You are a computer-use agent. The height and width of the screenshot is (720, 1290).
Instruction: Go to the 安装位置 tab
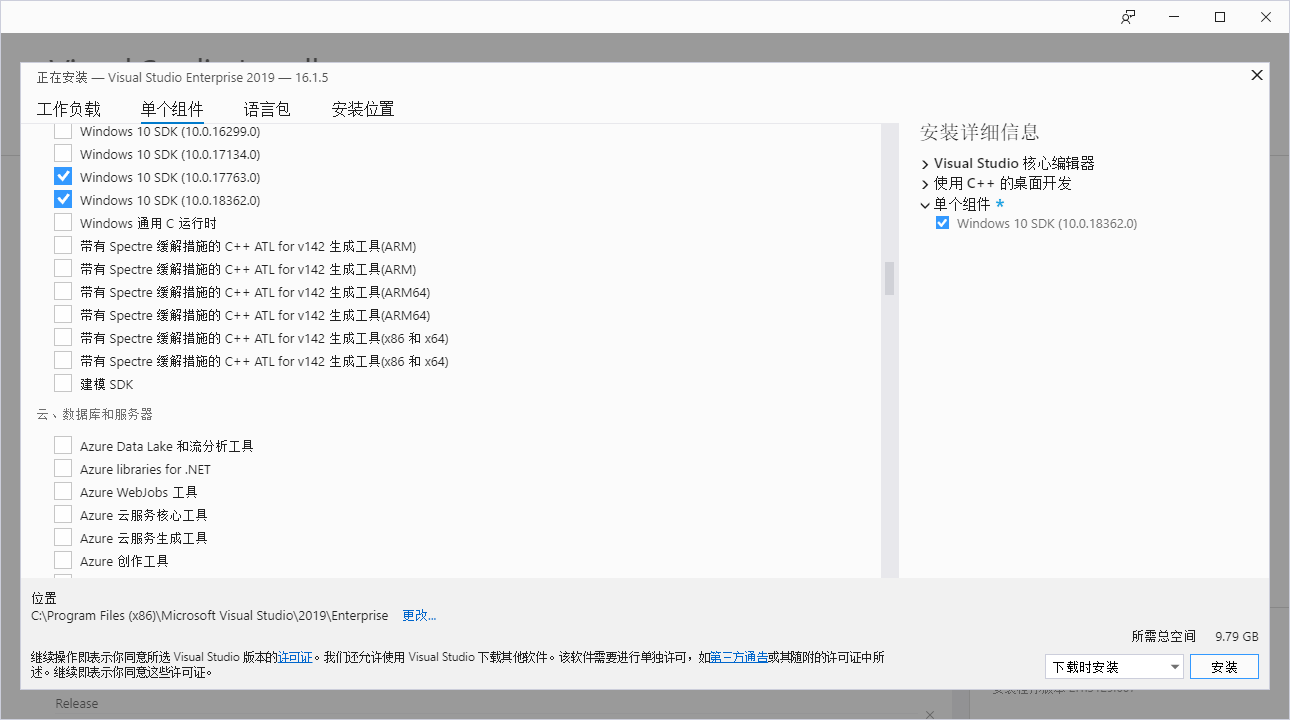point(363,109)
